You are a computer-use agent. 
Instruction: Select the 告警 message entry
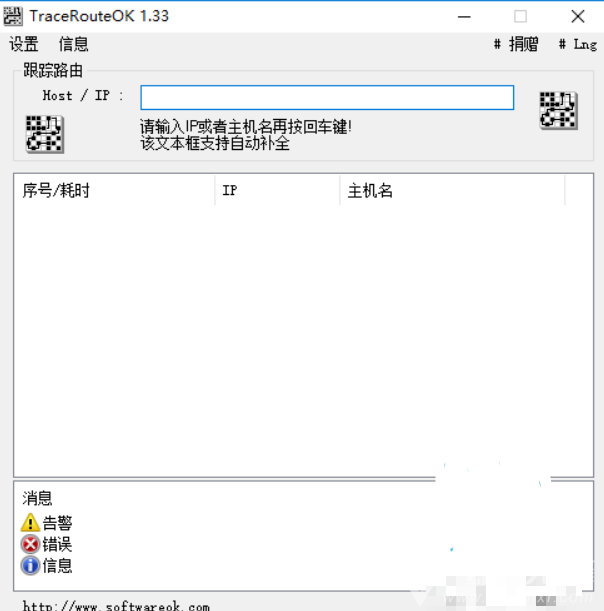coord(57,523)
